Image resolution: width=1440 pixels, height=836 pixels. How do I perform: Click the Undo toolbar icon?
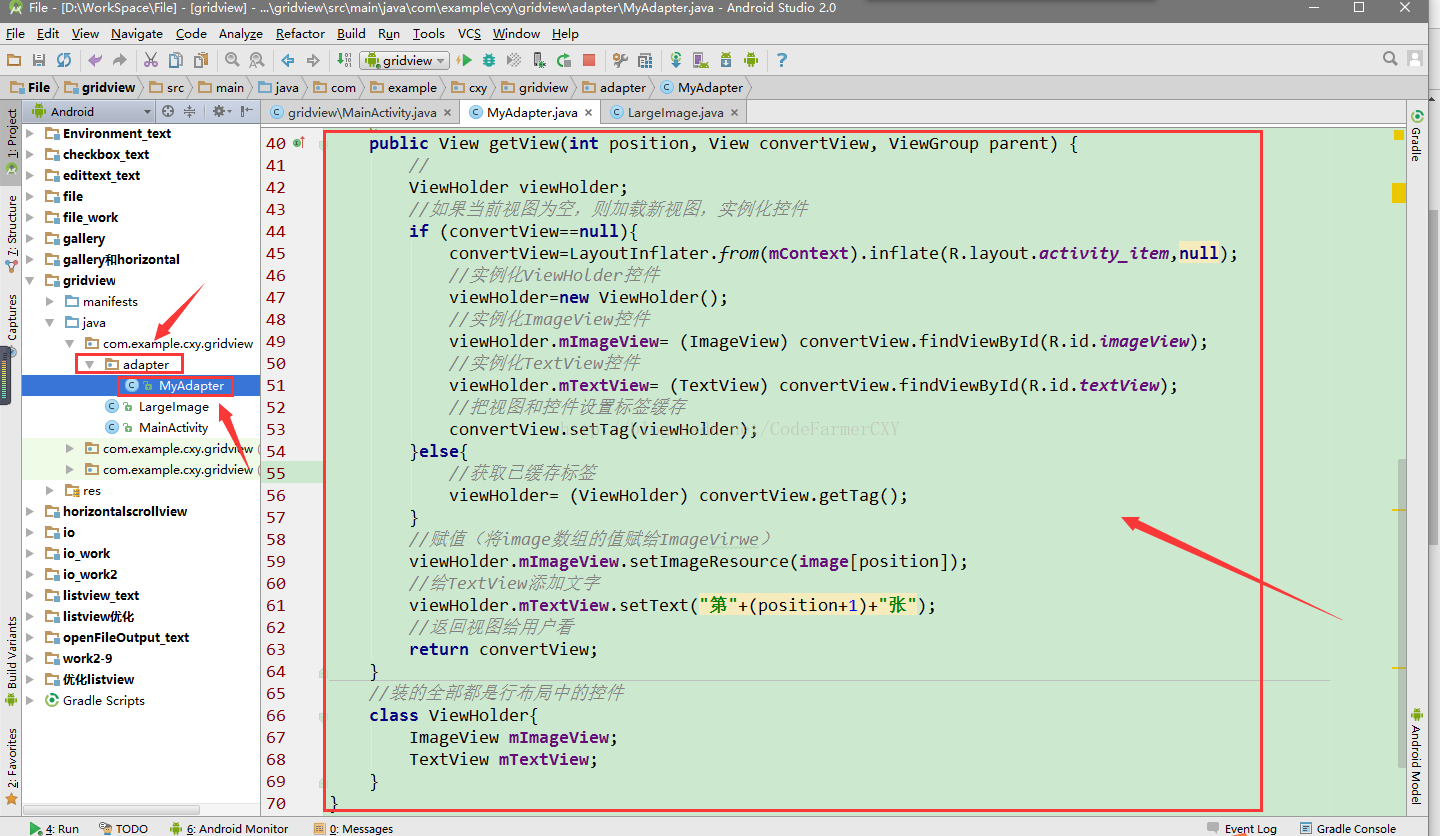(x=95, y=60)
